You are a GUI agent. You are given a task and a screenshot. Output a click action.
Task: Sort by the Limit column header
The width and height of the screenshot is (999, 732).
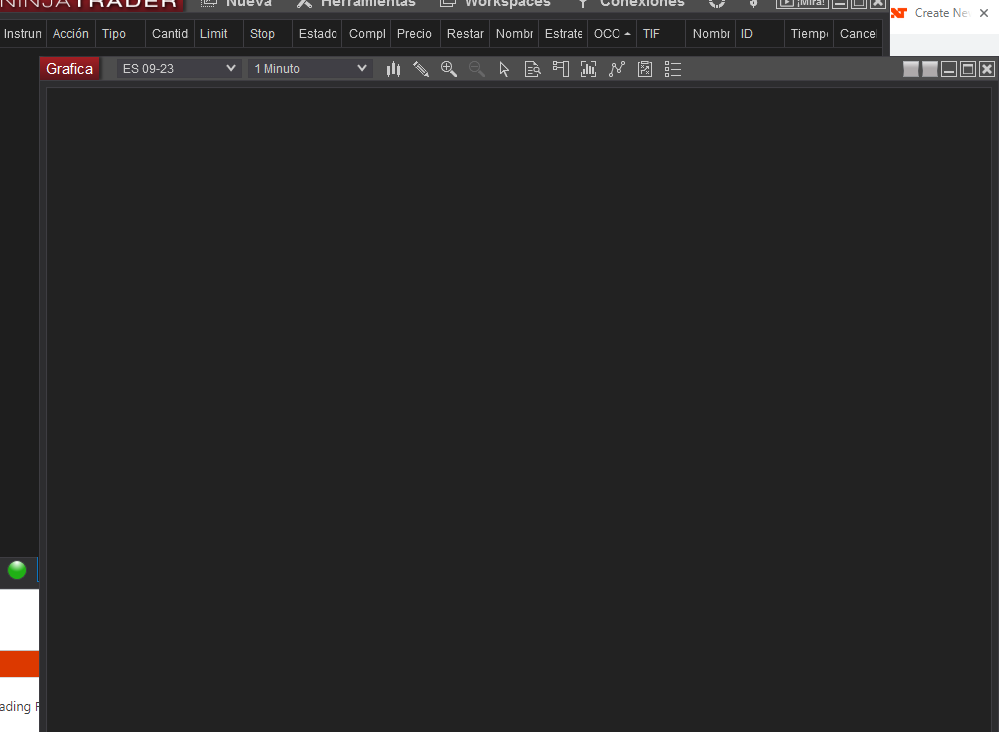219,34
